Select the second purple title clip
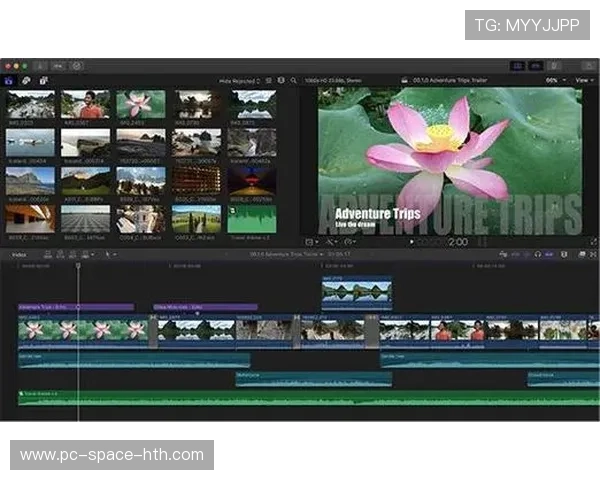 (205, 307)
